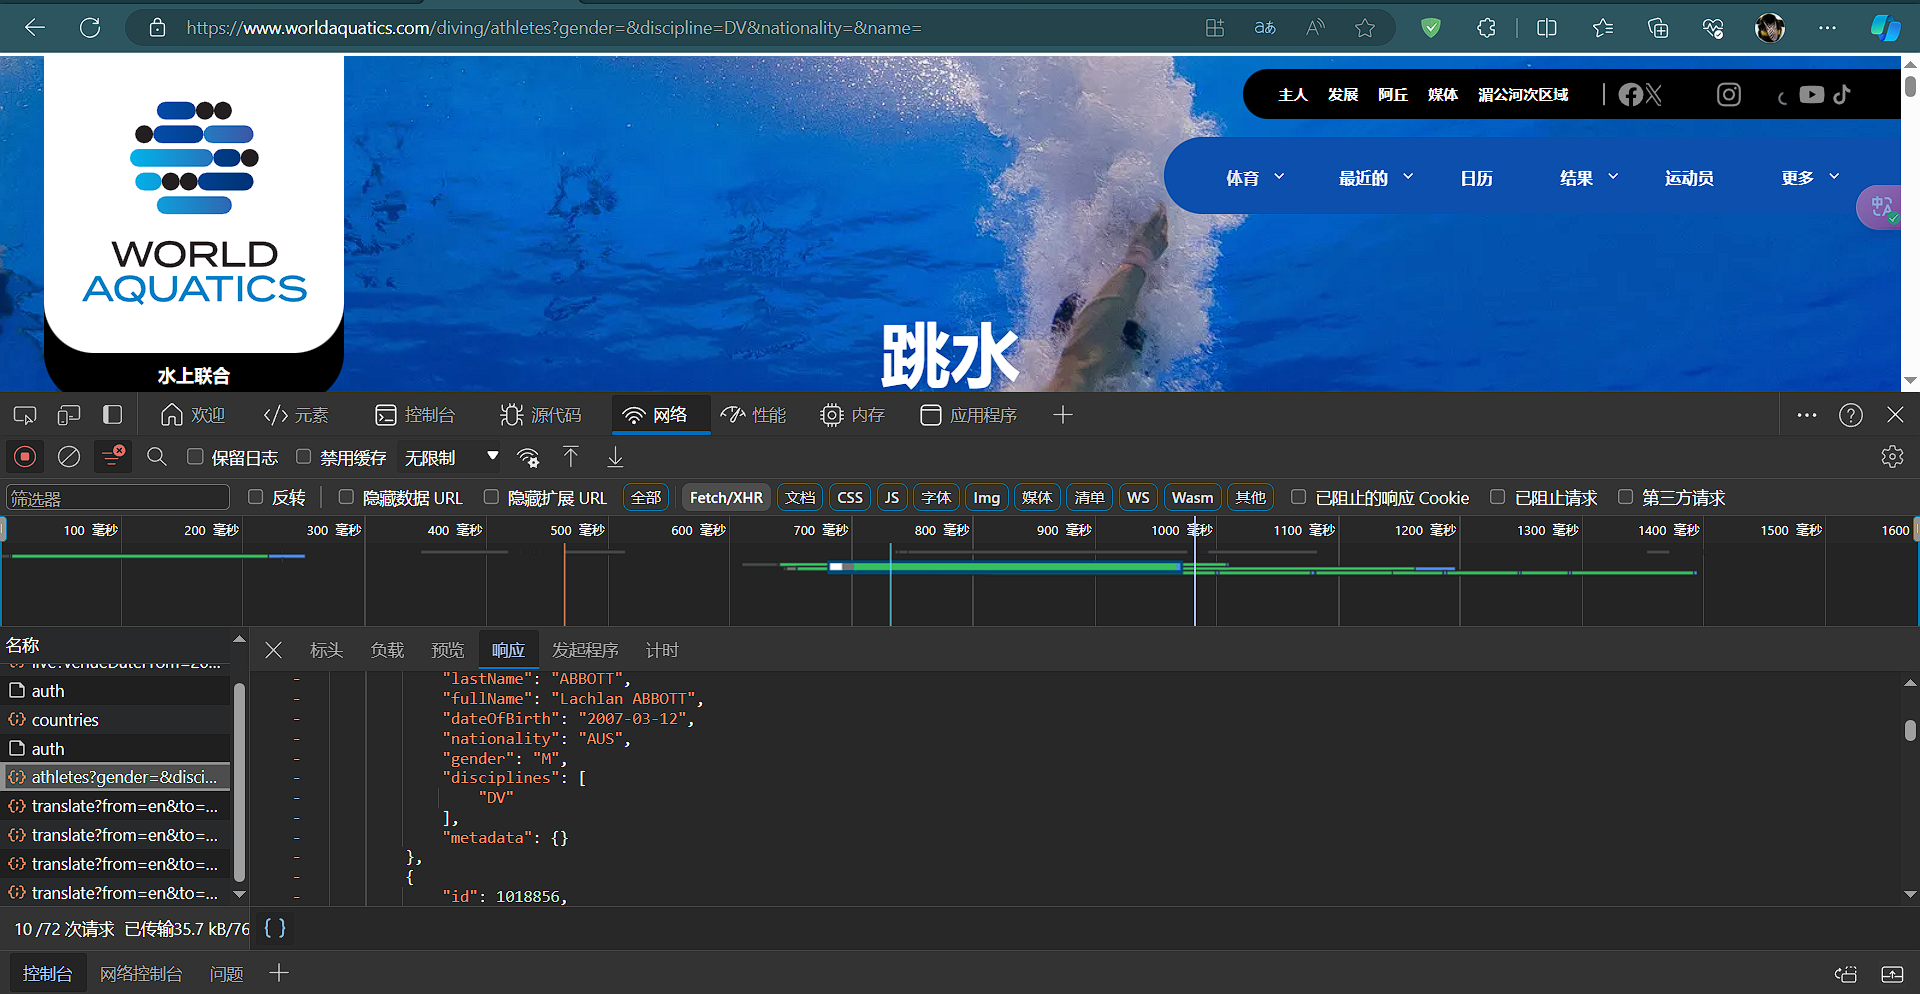Click the 筛选器 filter input field
The image size is (1920, 994).
(x=118, y=498)
